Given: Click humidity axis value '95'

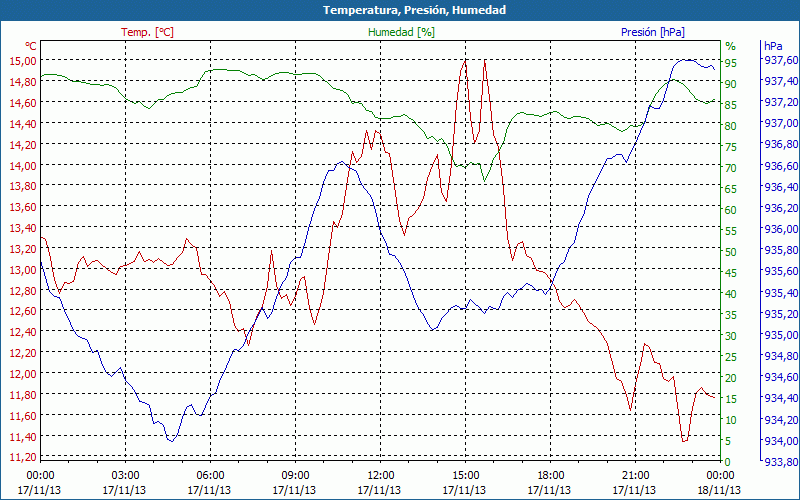Looking at the screenshot, I should [731, 63].
